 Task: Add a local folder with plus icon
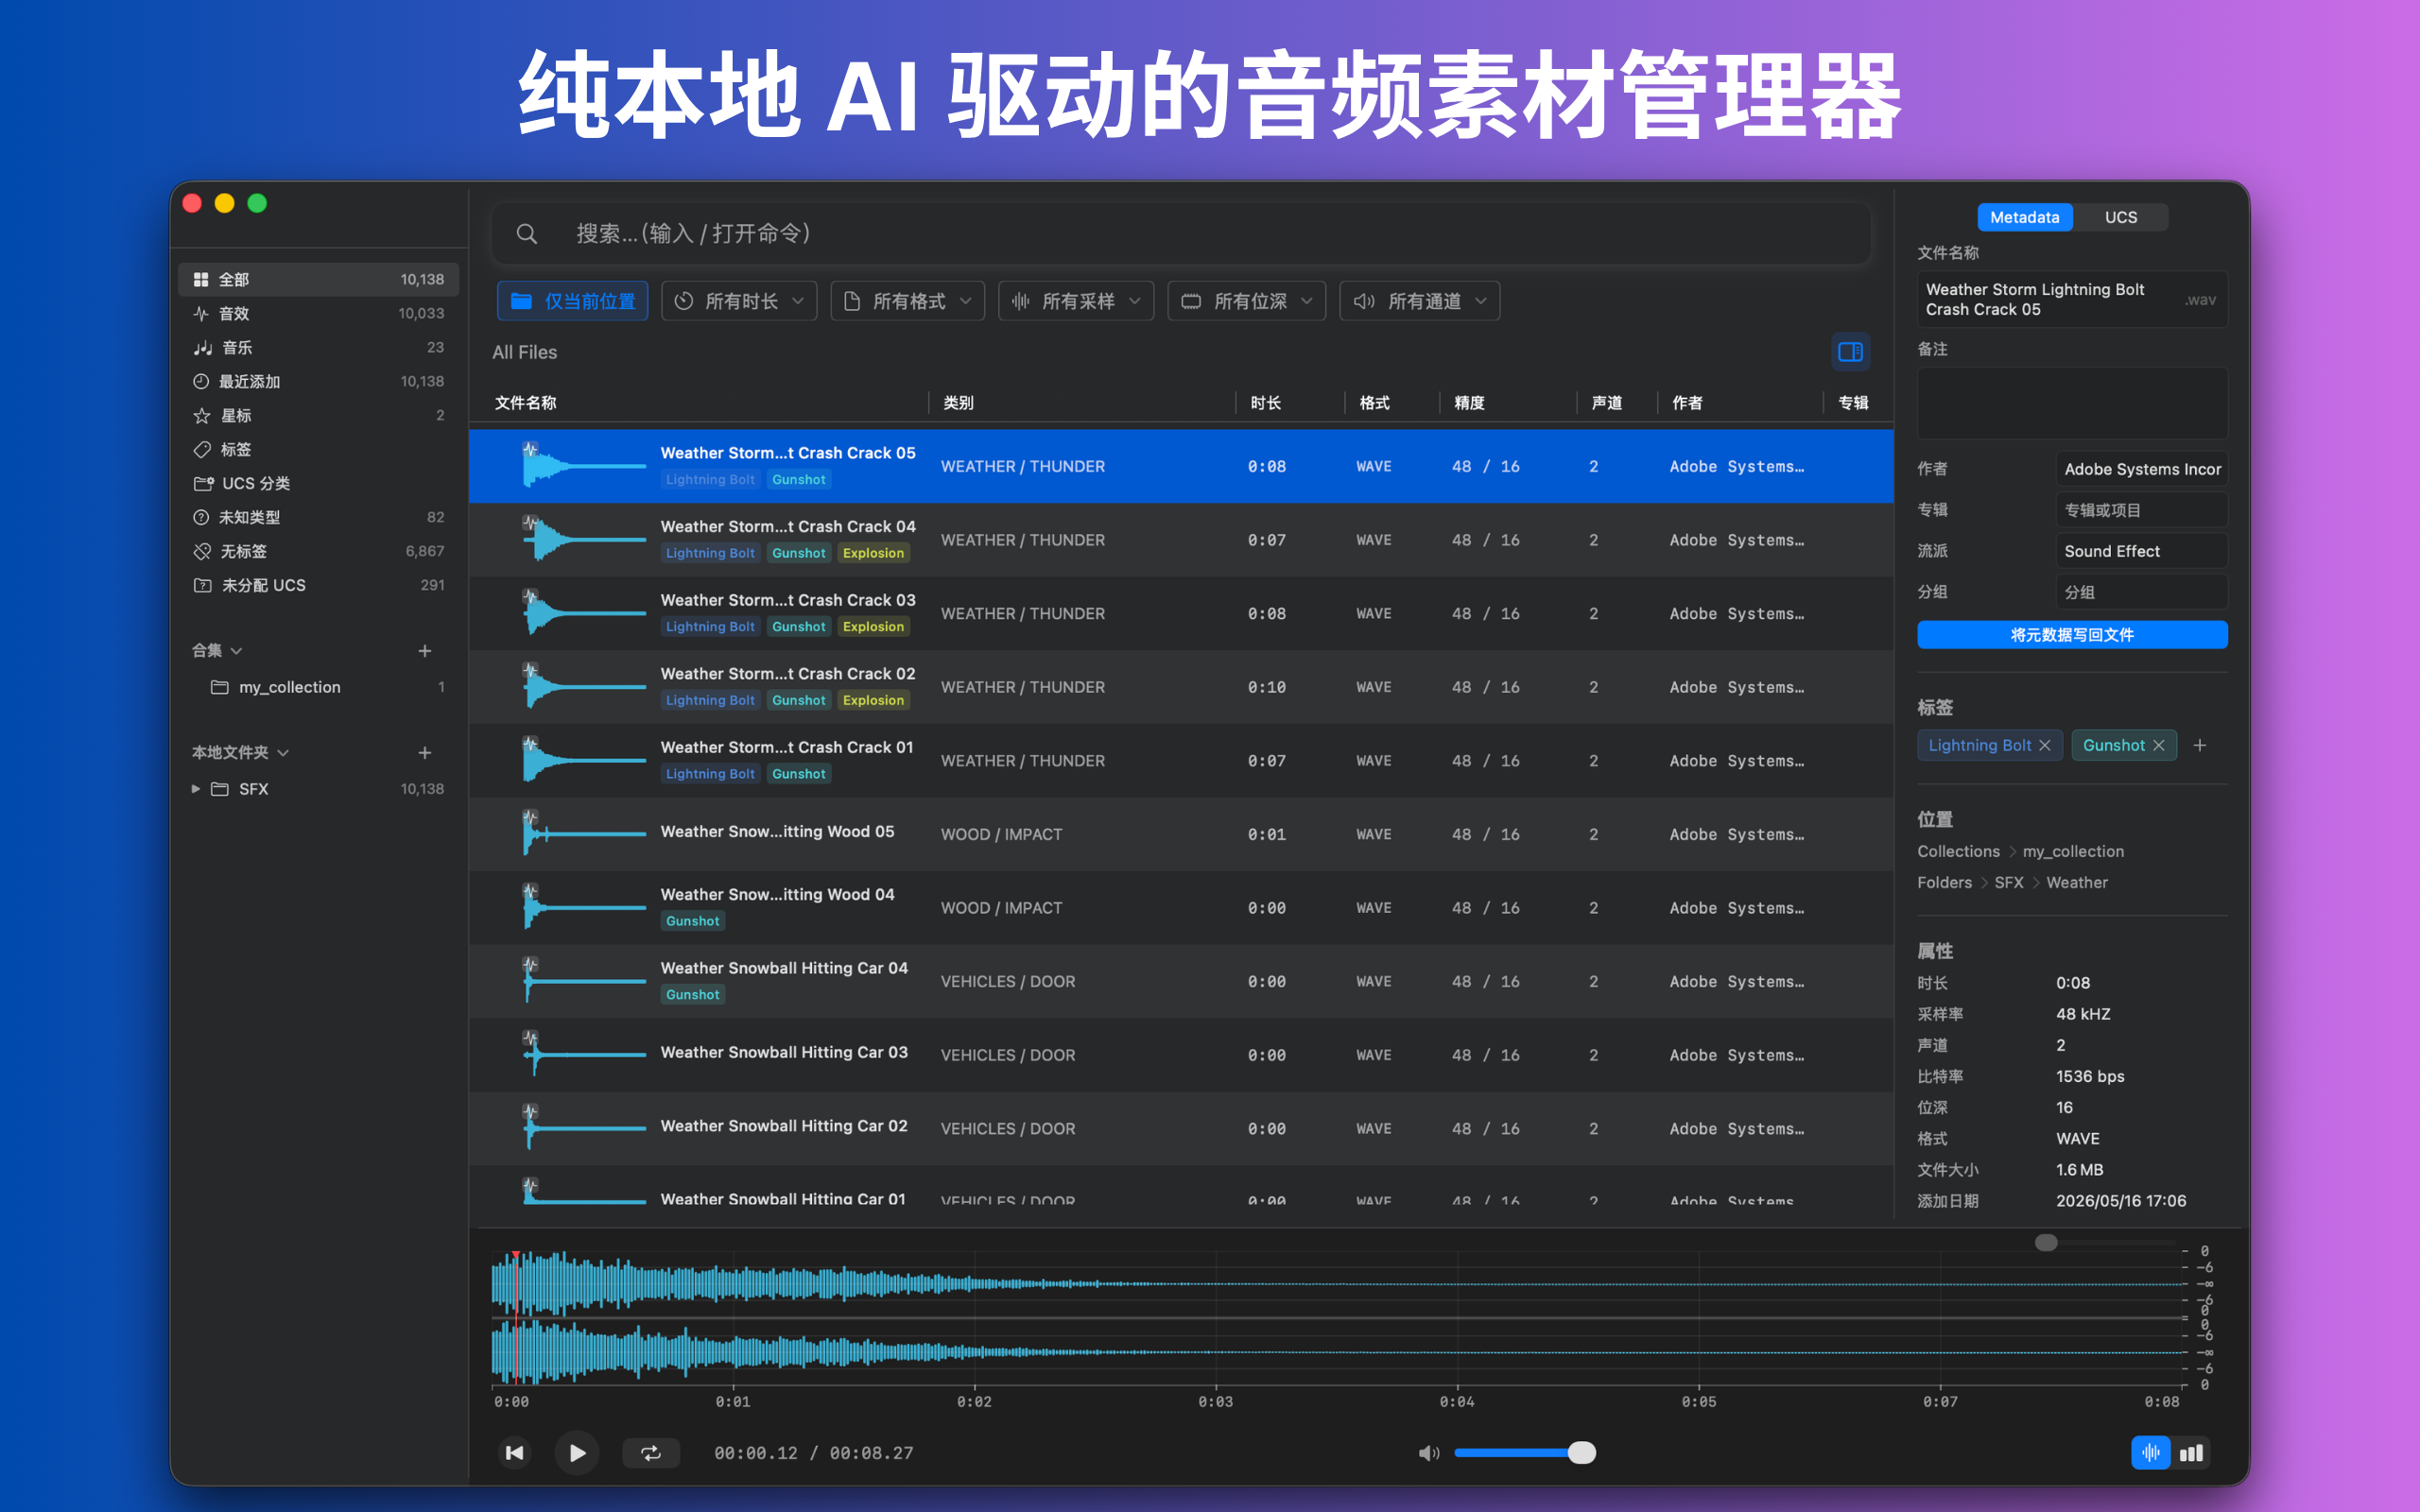click(425, 752)
